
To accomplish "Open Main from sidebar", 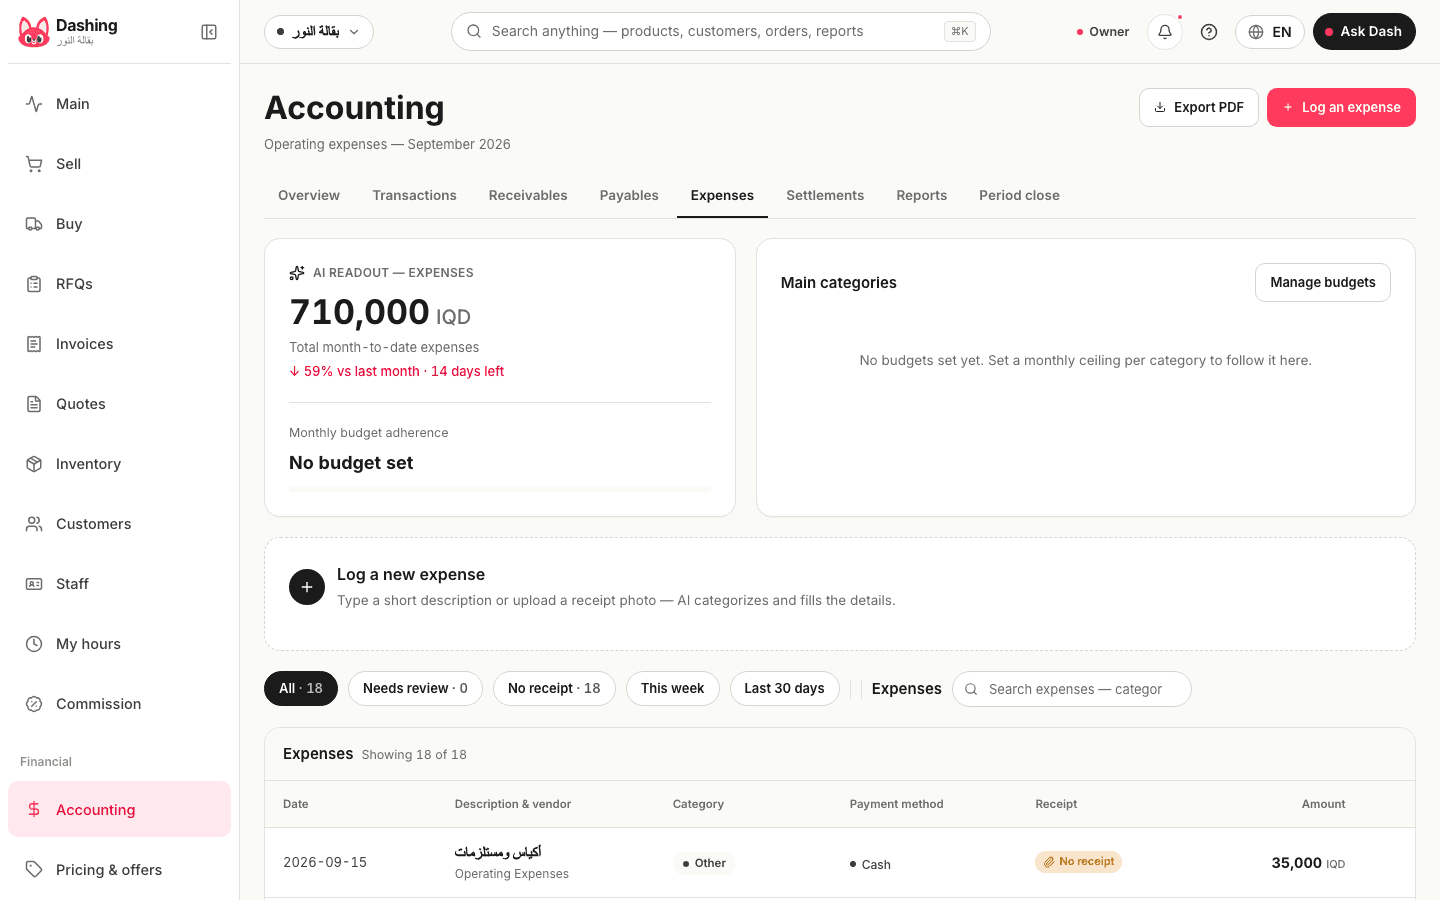I will pyautogui.click(x=119, y=104).
